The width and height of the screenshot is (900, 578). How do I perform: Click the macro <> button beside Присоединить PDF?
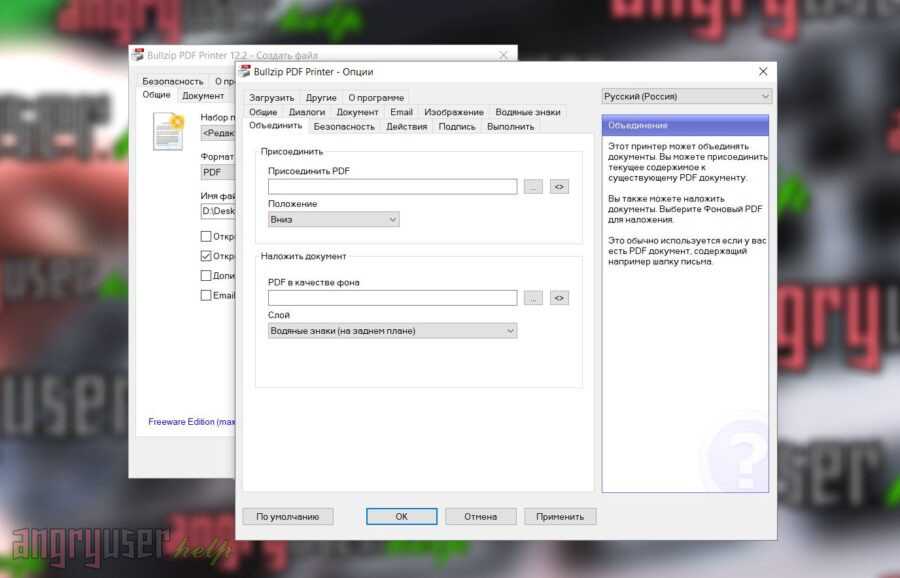pyautogui.click(x=559, y=187)
